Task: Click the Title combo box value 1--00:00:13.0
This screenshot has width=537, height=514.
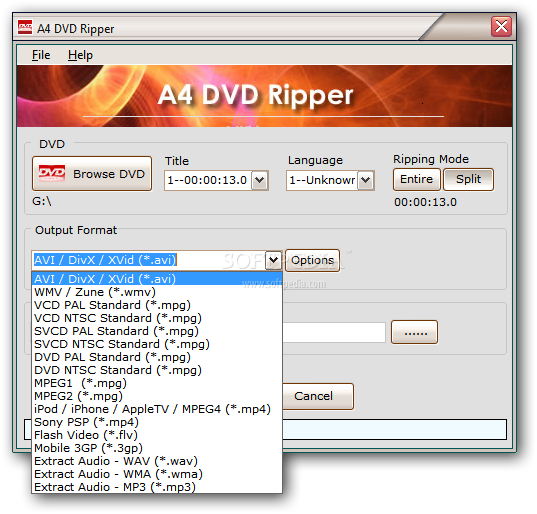Action: tap(208, 180)
